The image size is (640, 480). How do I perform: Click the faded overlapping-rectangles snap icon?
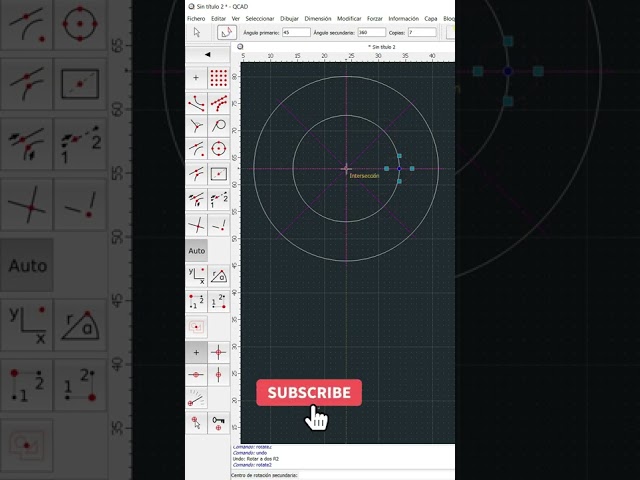tap(196, 327)
